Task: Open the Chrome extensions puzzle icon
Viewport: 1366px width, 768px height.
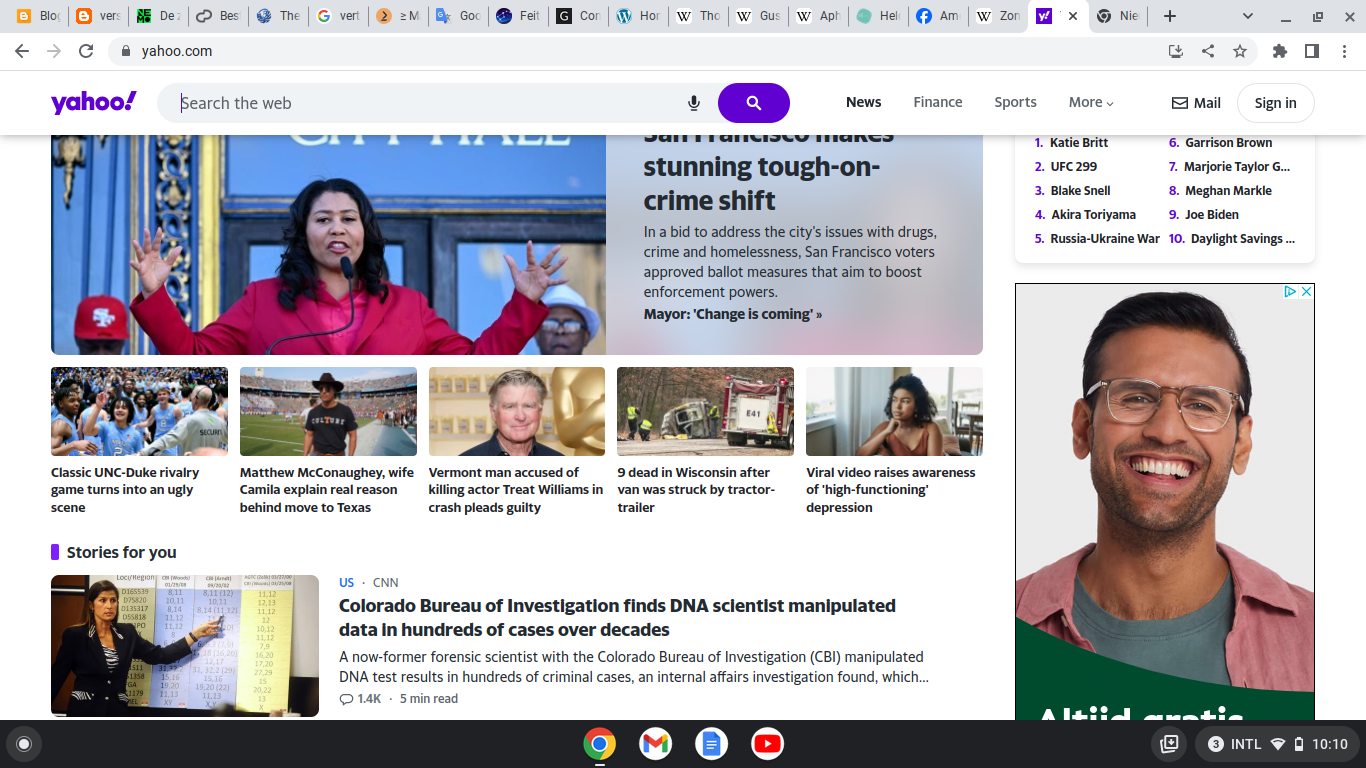Action: coord(1280,51)
